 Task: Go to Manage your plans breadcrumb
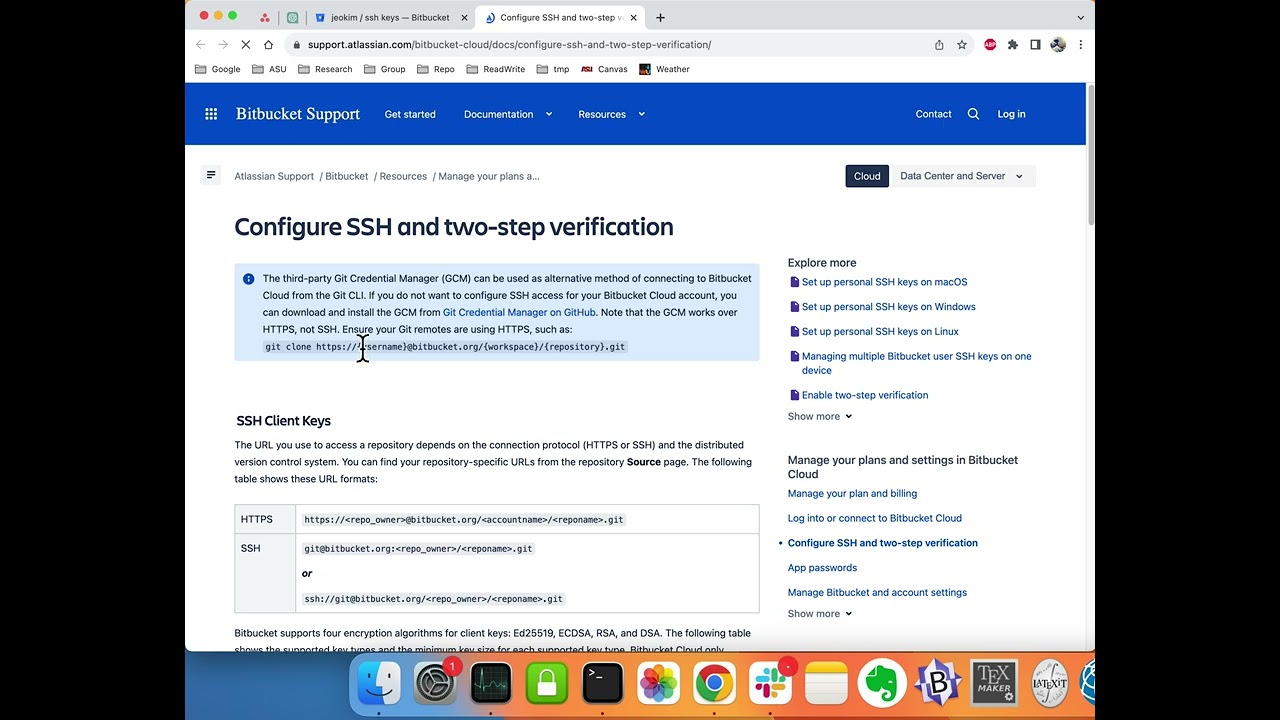pos(489,176)
